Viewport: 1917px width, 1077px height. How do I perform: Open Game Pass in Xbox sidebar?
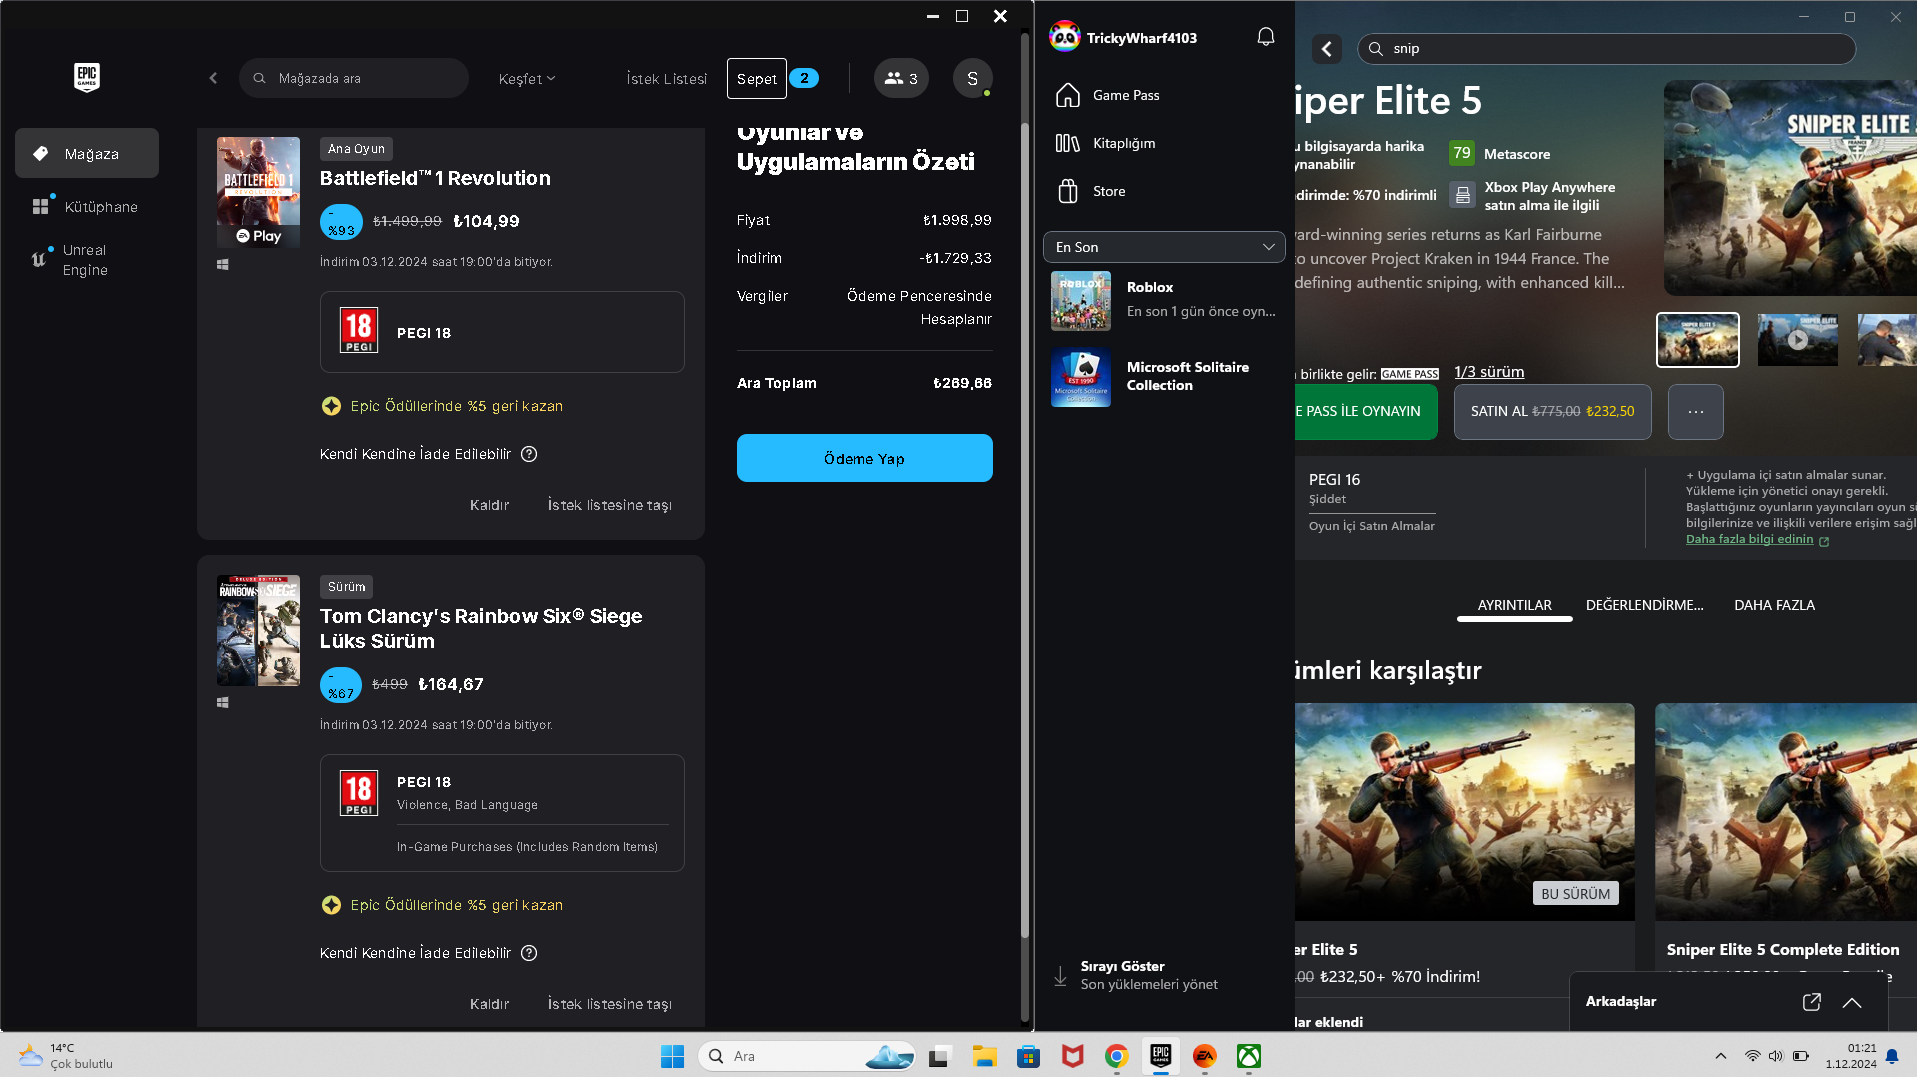(1164, 95)
